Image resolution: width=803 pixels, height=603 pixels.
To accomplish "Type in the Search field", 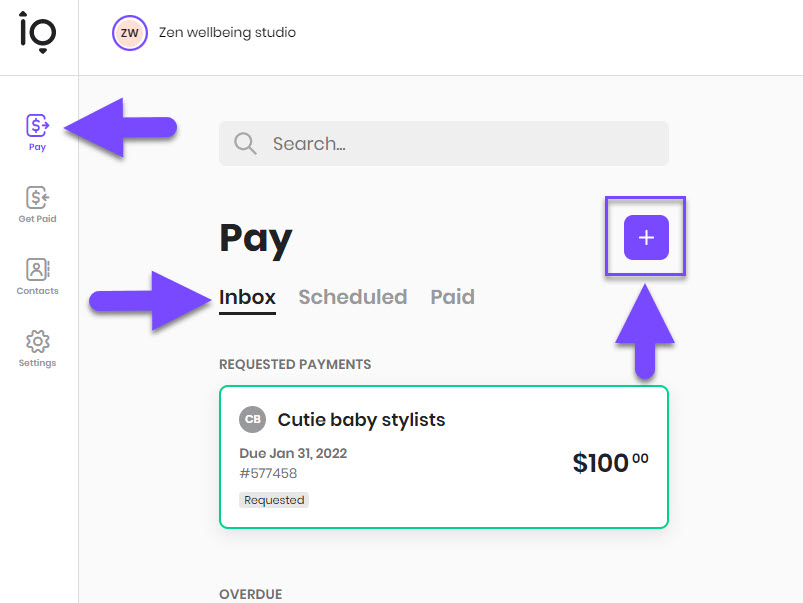I will tap(460, 144).
